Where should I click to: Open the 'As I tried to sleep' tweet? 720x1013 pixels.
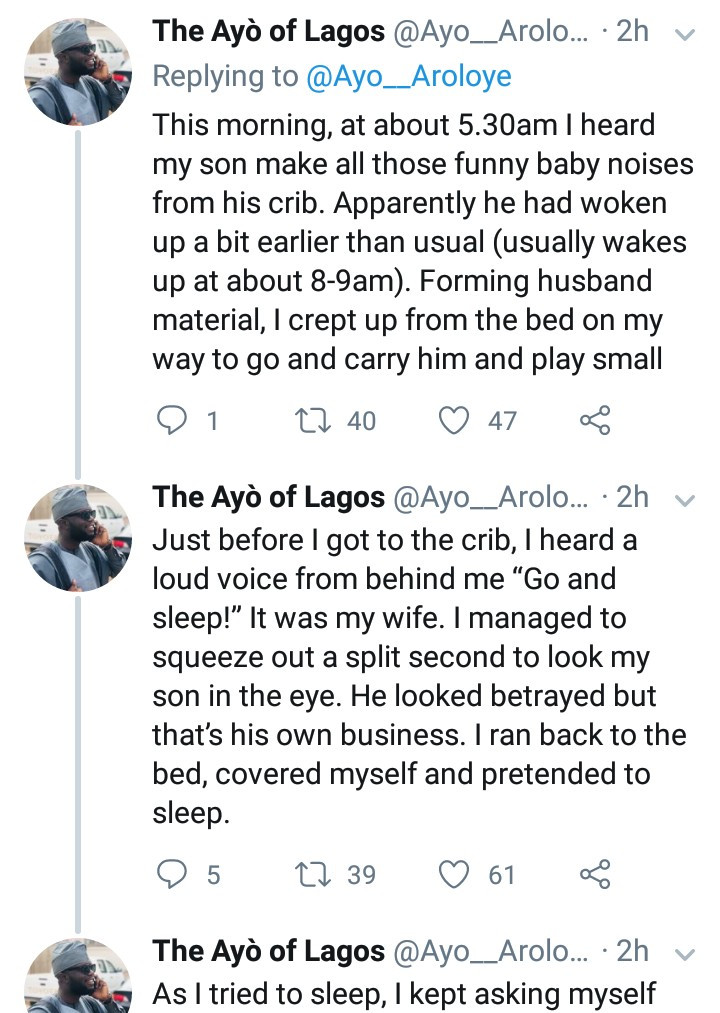[404, 994]
